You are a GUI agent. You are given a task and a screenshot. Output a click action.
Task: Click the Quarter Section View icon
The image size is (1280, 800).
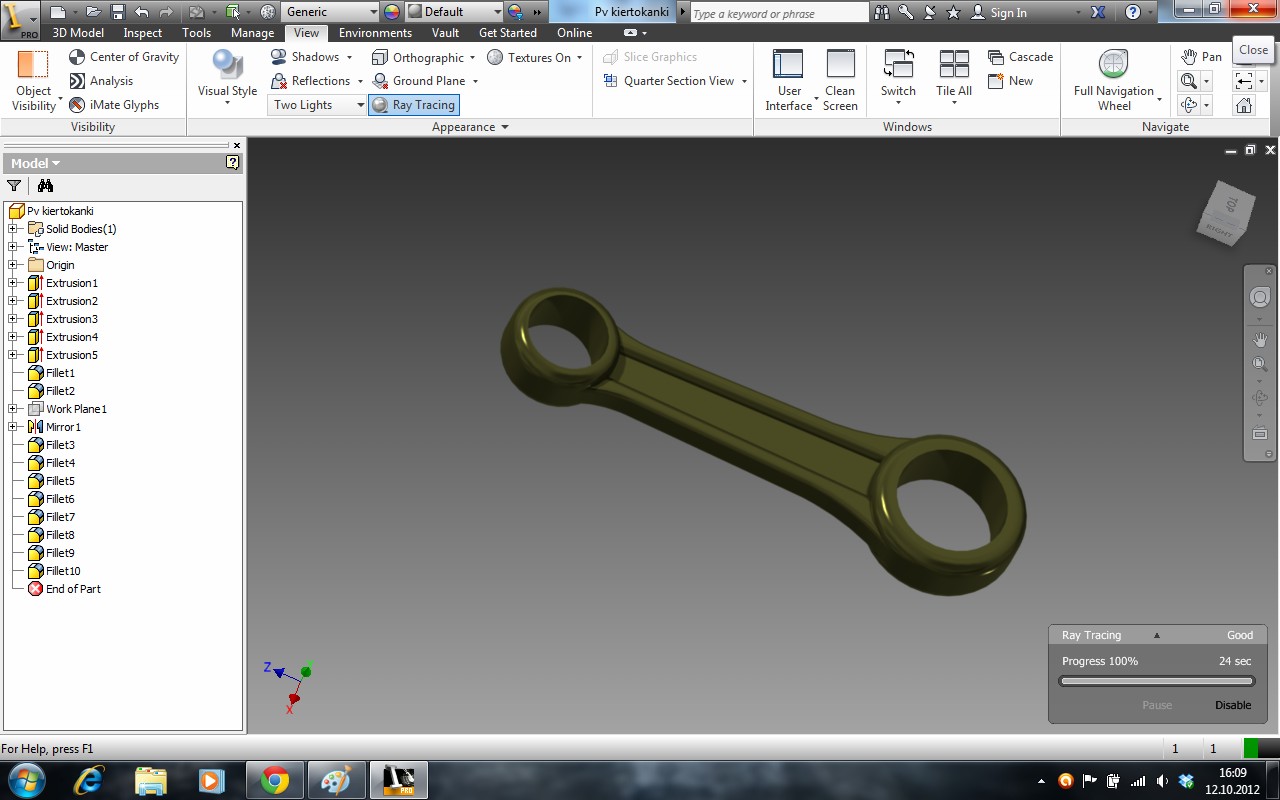pyautogui.click(x=610, y=81)
